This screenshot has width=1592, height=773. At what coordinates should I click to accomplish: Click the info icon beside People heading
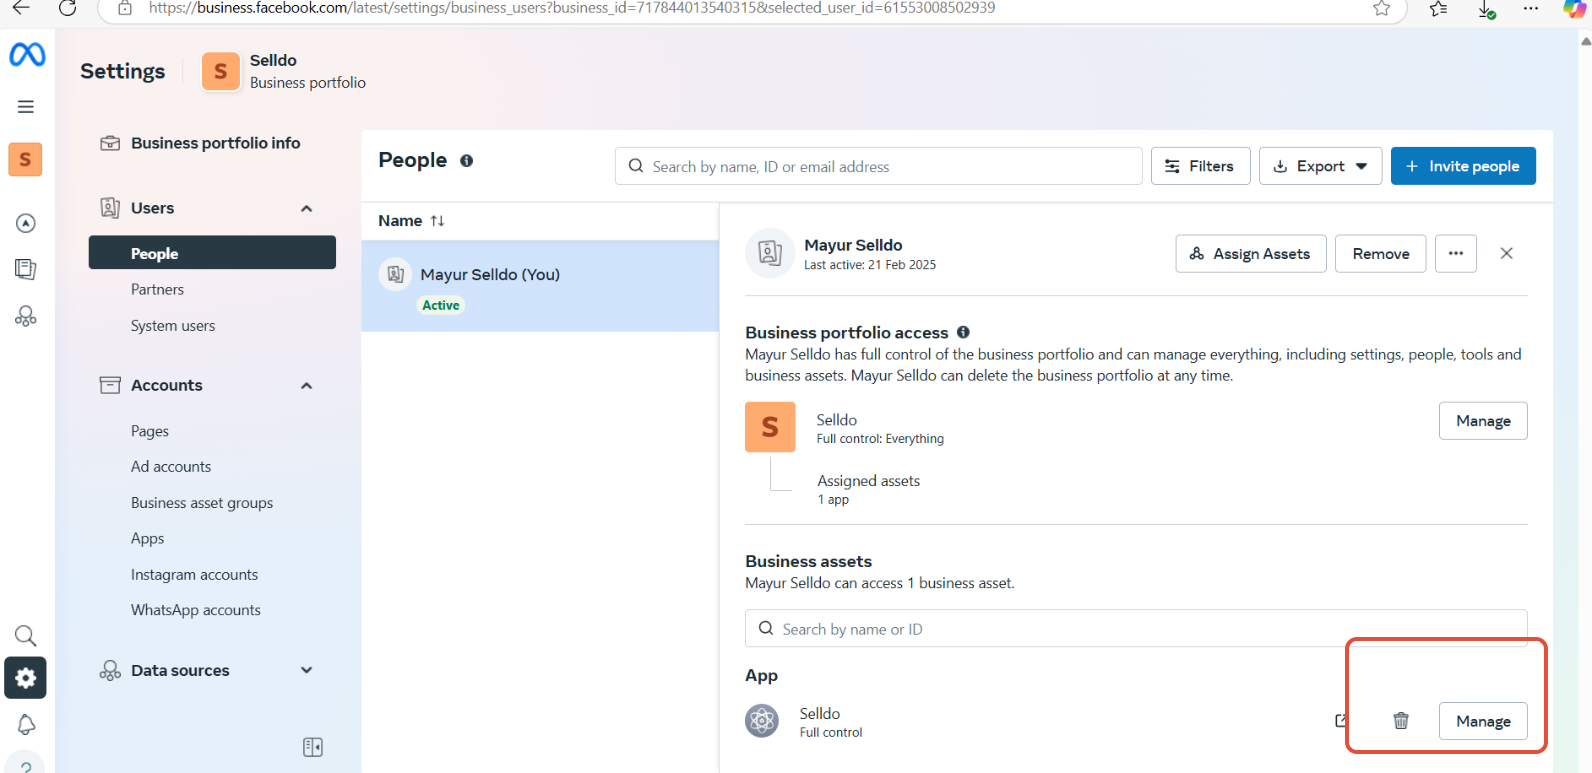point(466,161)
